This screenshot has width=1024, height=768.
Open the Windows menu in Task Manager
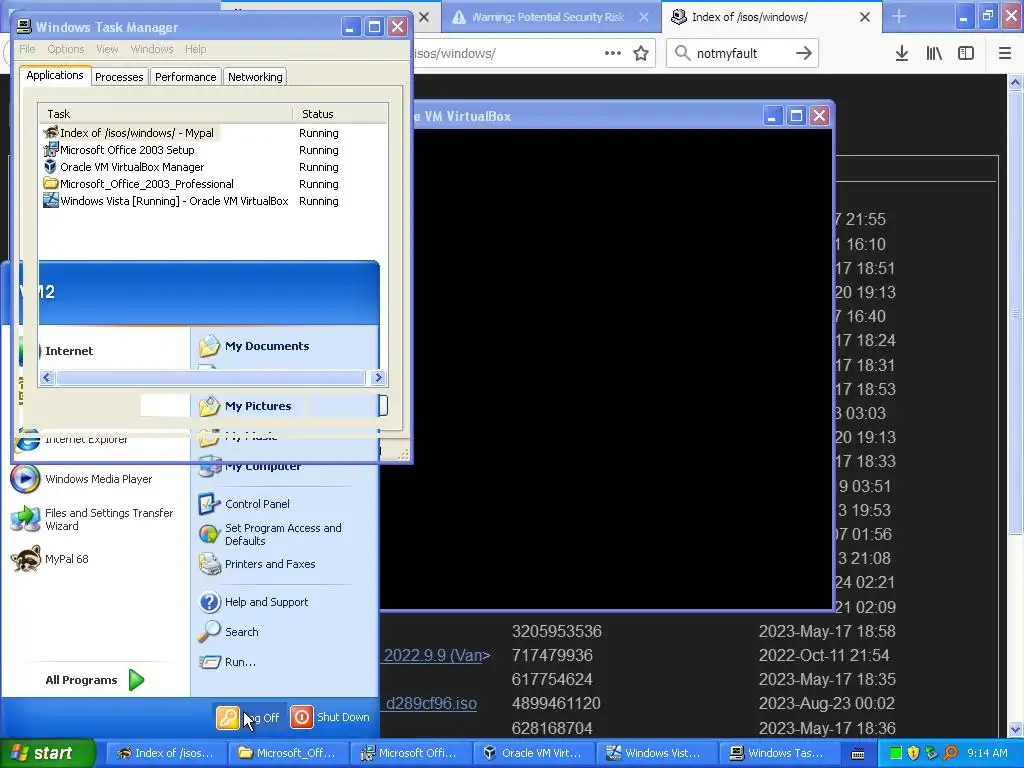pyautogui.click(x=152, y=49)
